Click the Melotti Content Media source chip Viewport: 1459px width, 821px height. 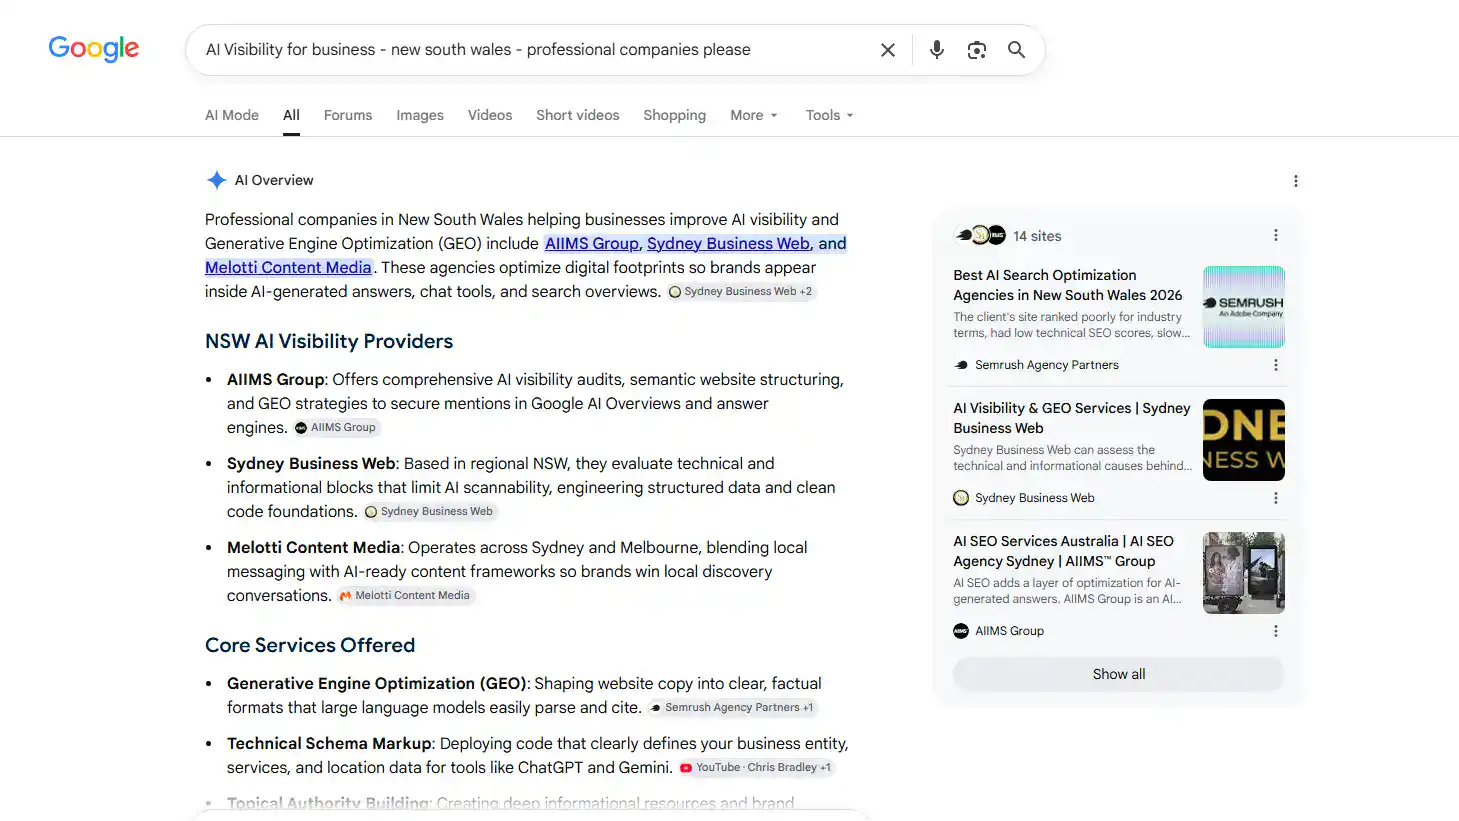[x=404, y=595]
